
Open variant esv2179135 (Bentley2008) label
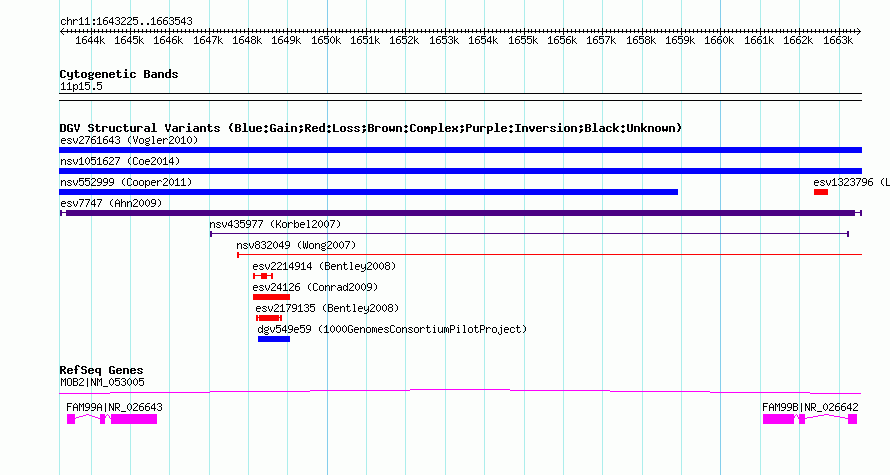tap(327, 308)
